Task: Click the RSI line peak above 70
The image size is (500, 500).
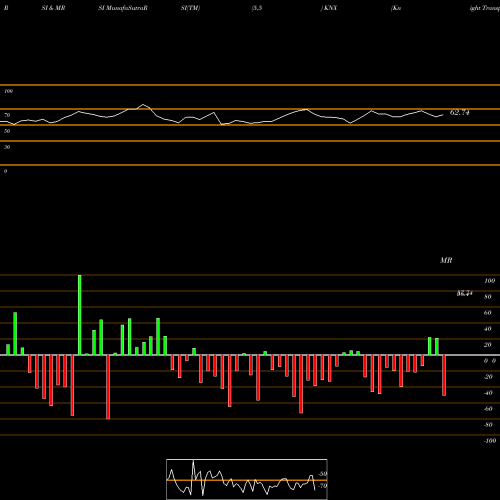Action: coord(143,105)
